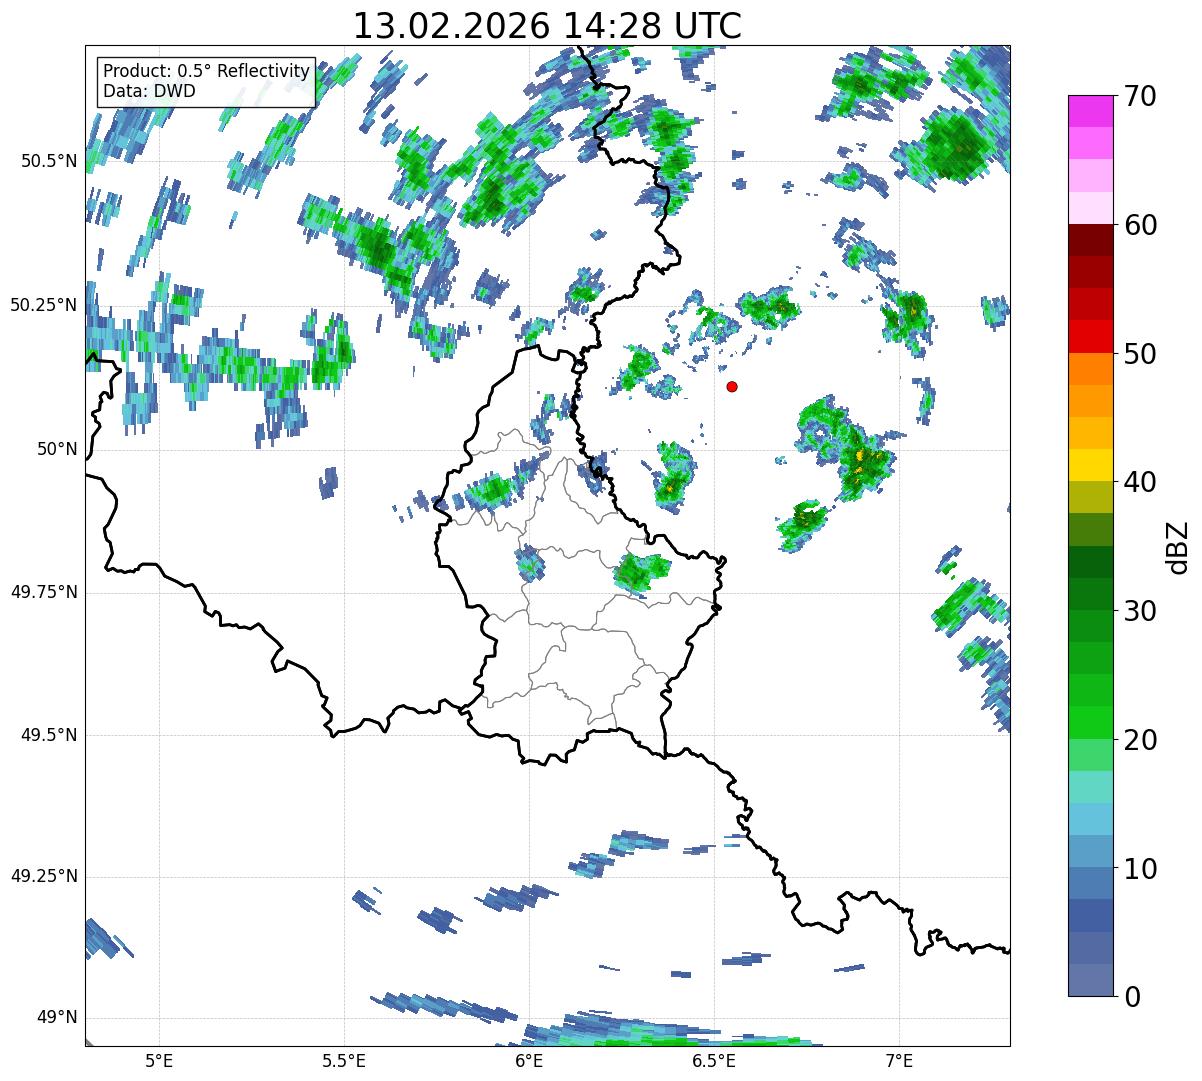Viewport: 1202px width, 1081px height.
Task: Click the Product: 0.5° Reflectivity label
Action: (x=207, y=72)
